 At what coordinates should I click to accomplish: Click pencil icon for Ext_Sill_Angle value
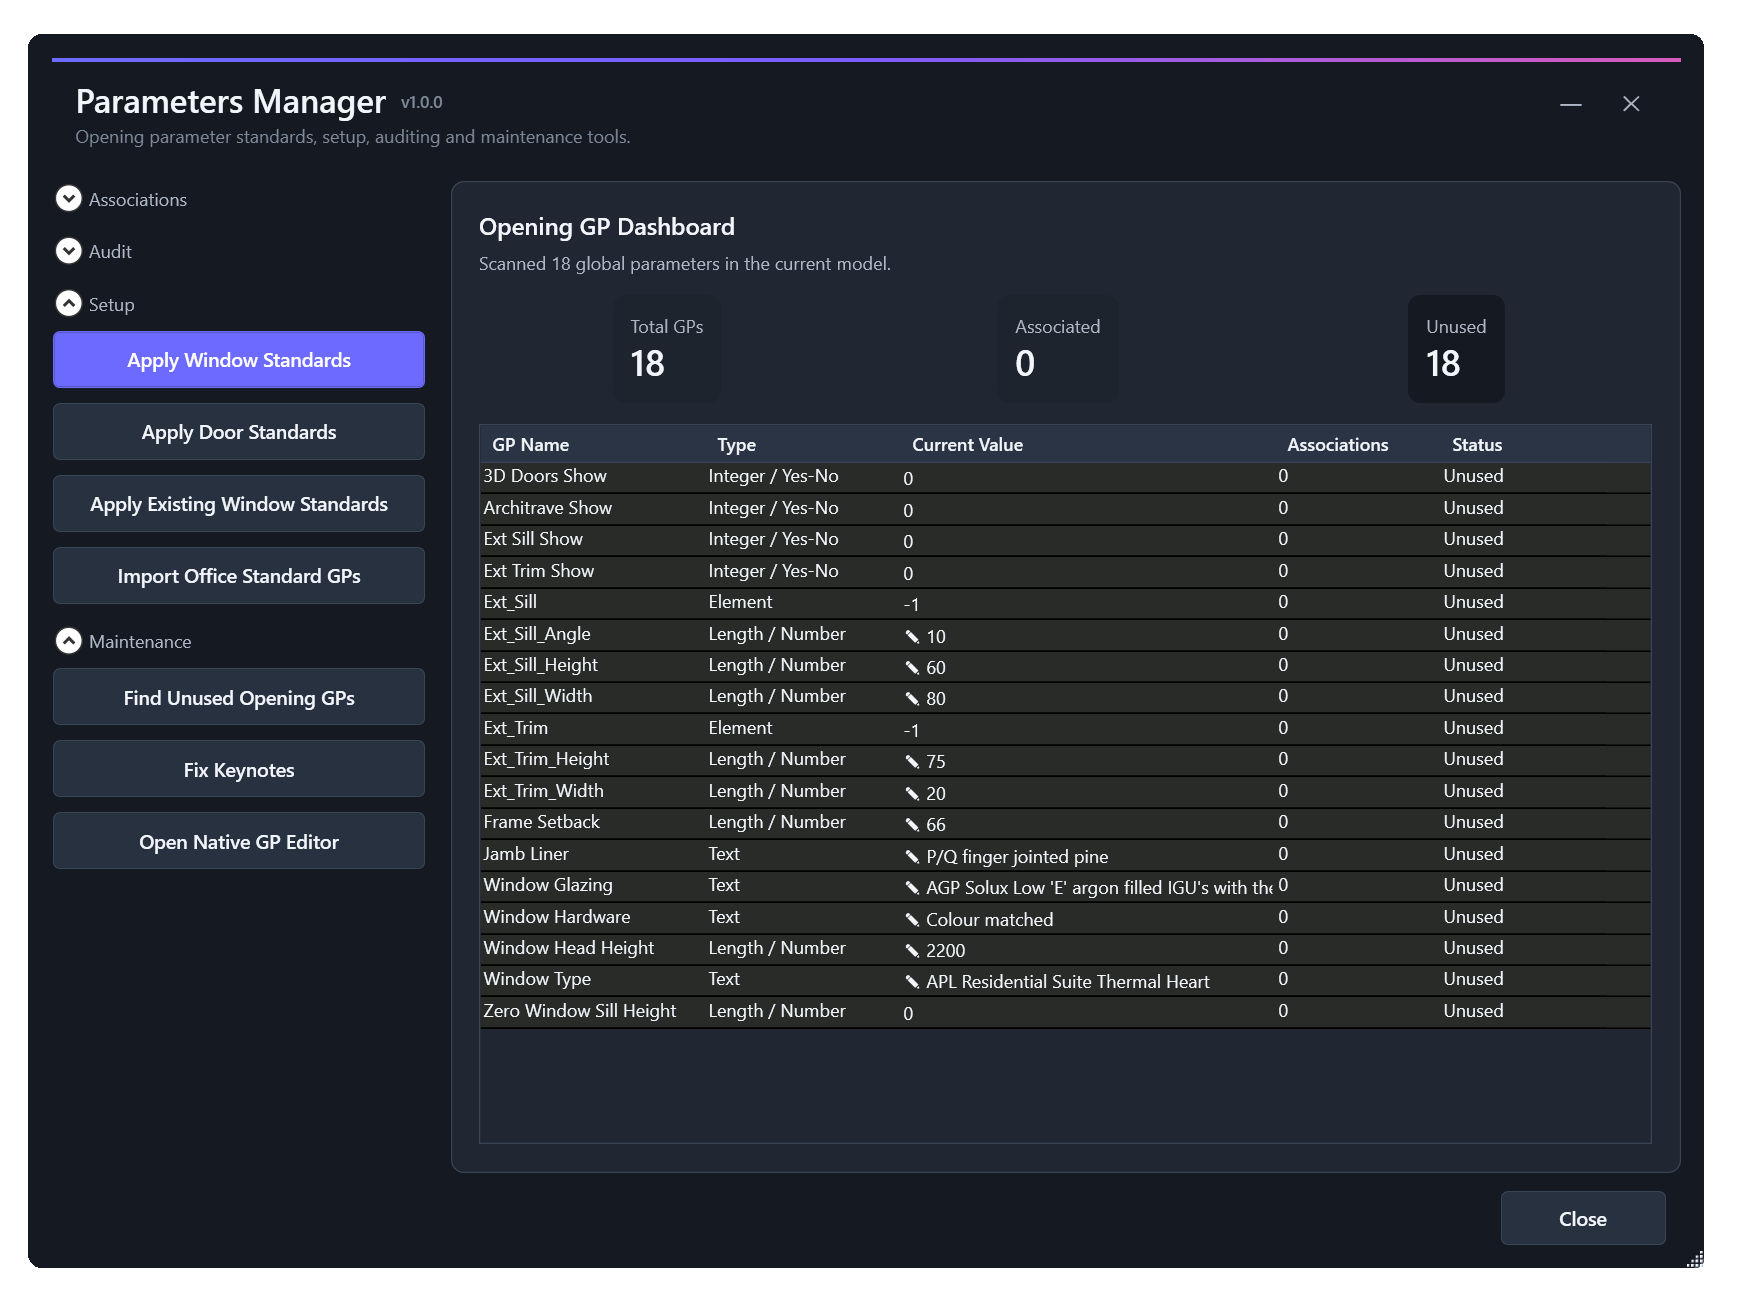912,636
